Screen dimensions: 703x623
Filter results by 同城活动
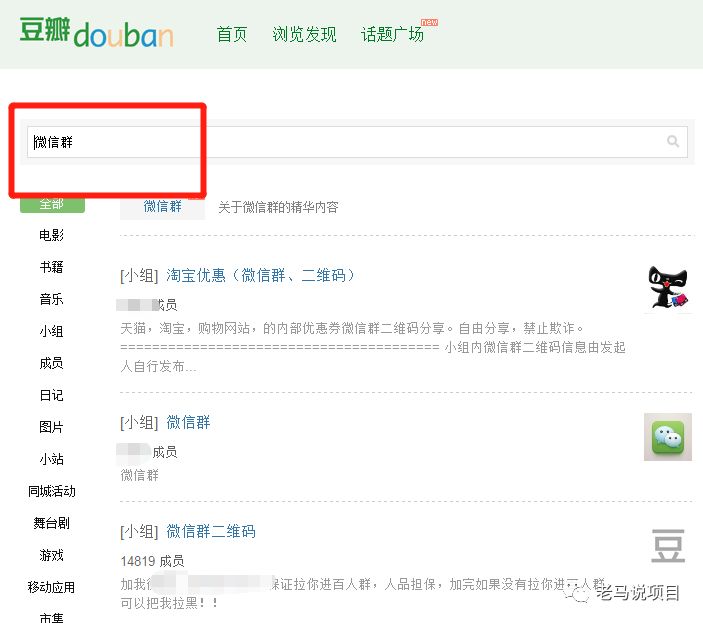[52, 491]
